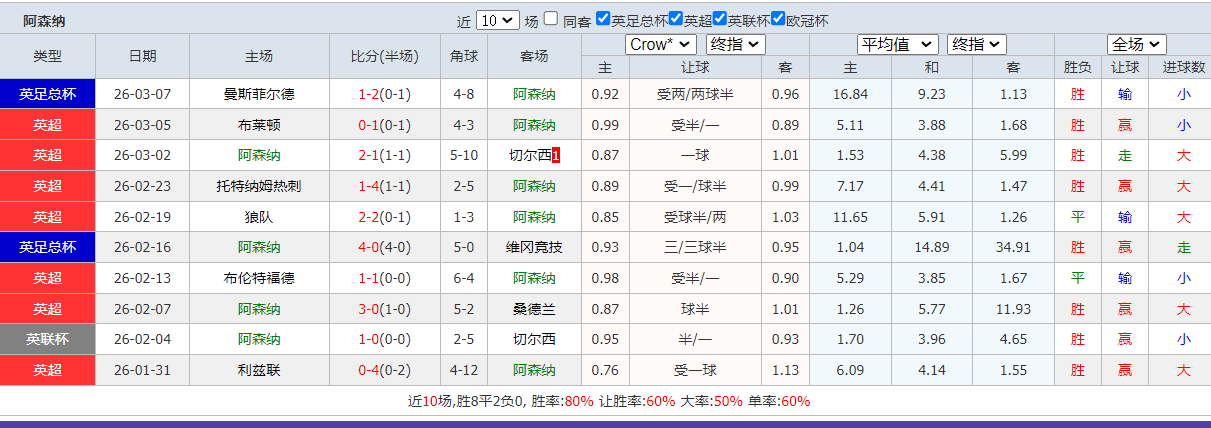Click 英足总杯 label in the 26-02-16 row
This screenshot has height=428, width=1211.
47,247
